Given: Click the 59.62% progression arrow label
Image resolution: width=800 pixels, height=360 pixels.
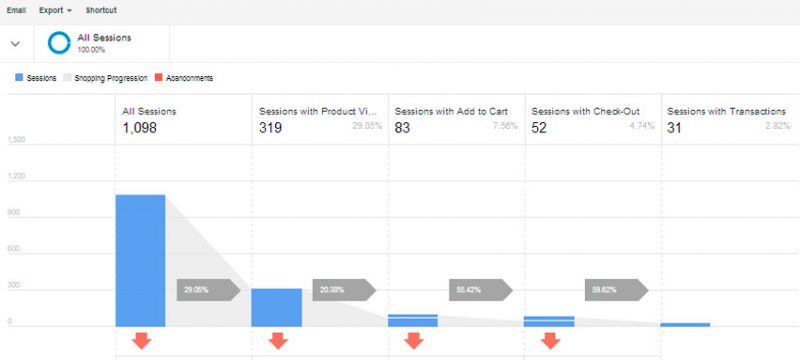Looking at the screenshot, I should [616, 290].
